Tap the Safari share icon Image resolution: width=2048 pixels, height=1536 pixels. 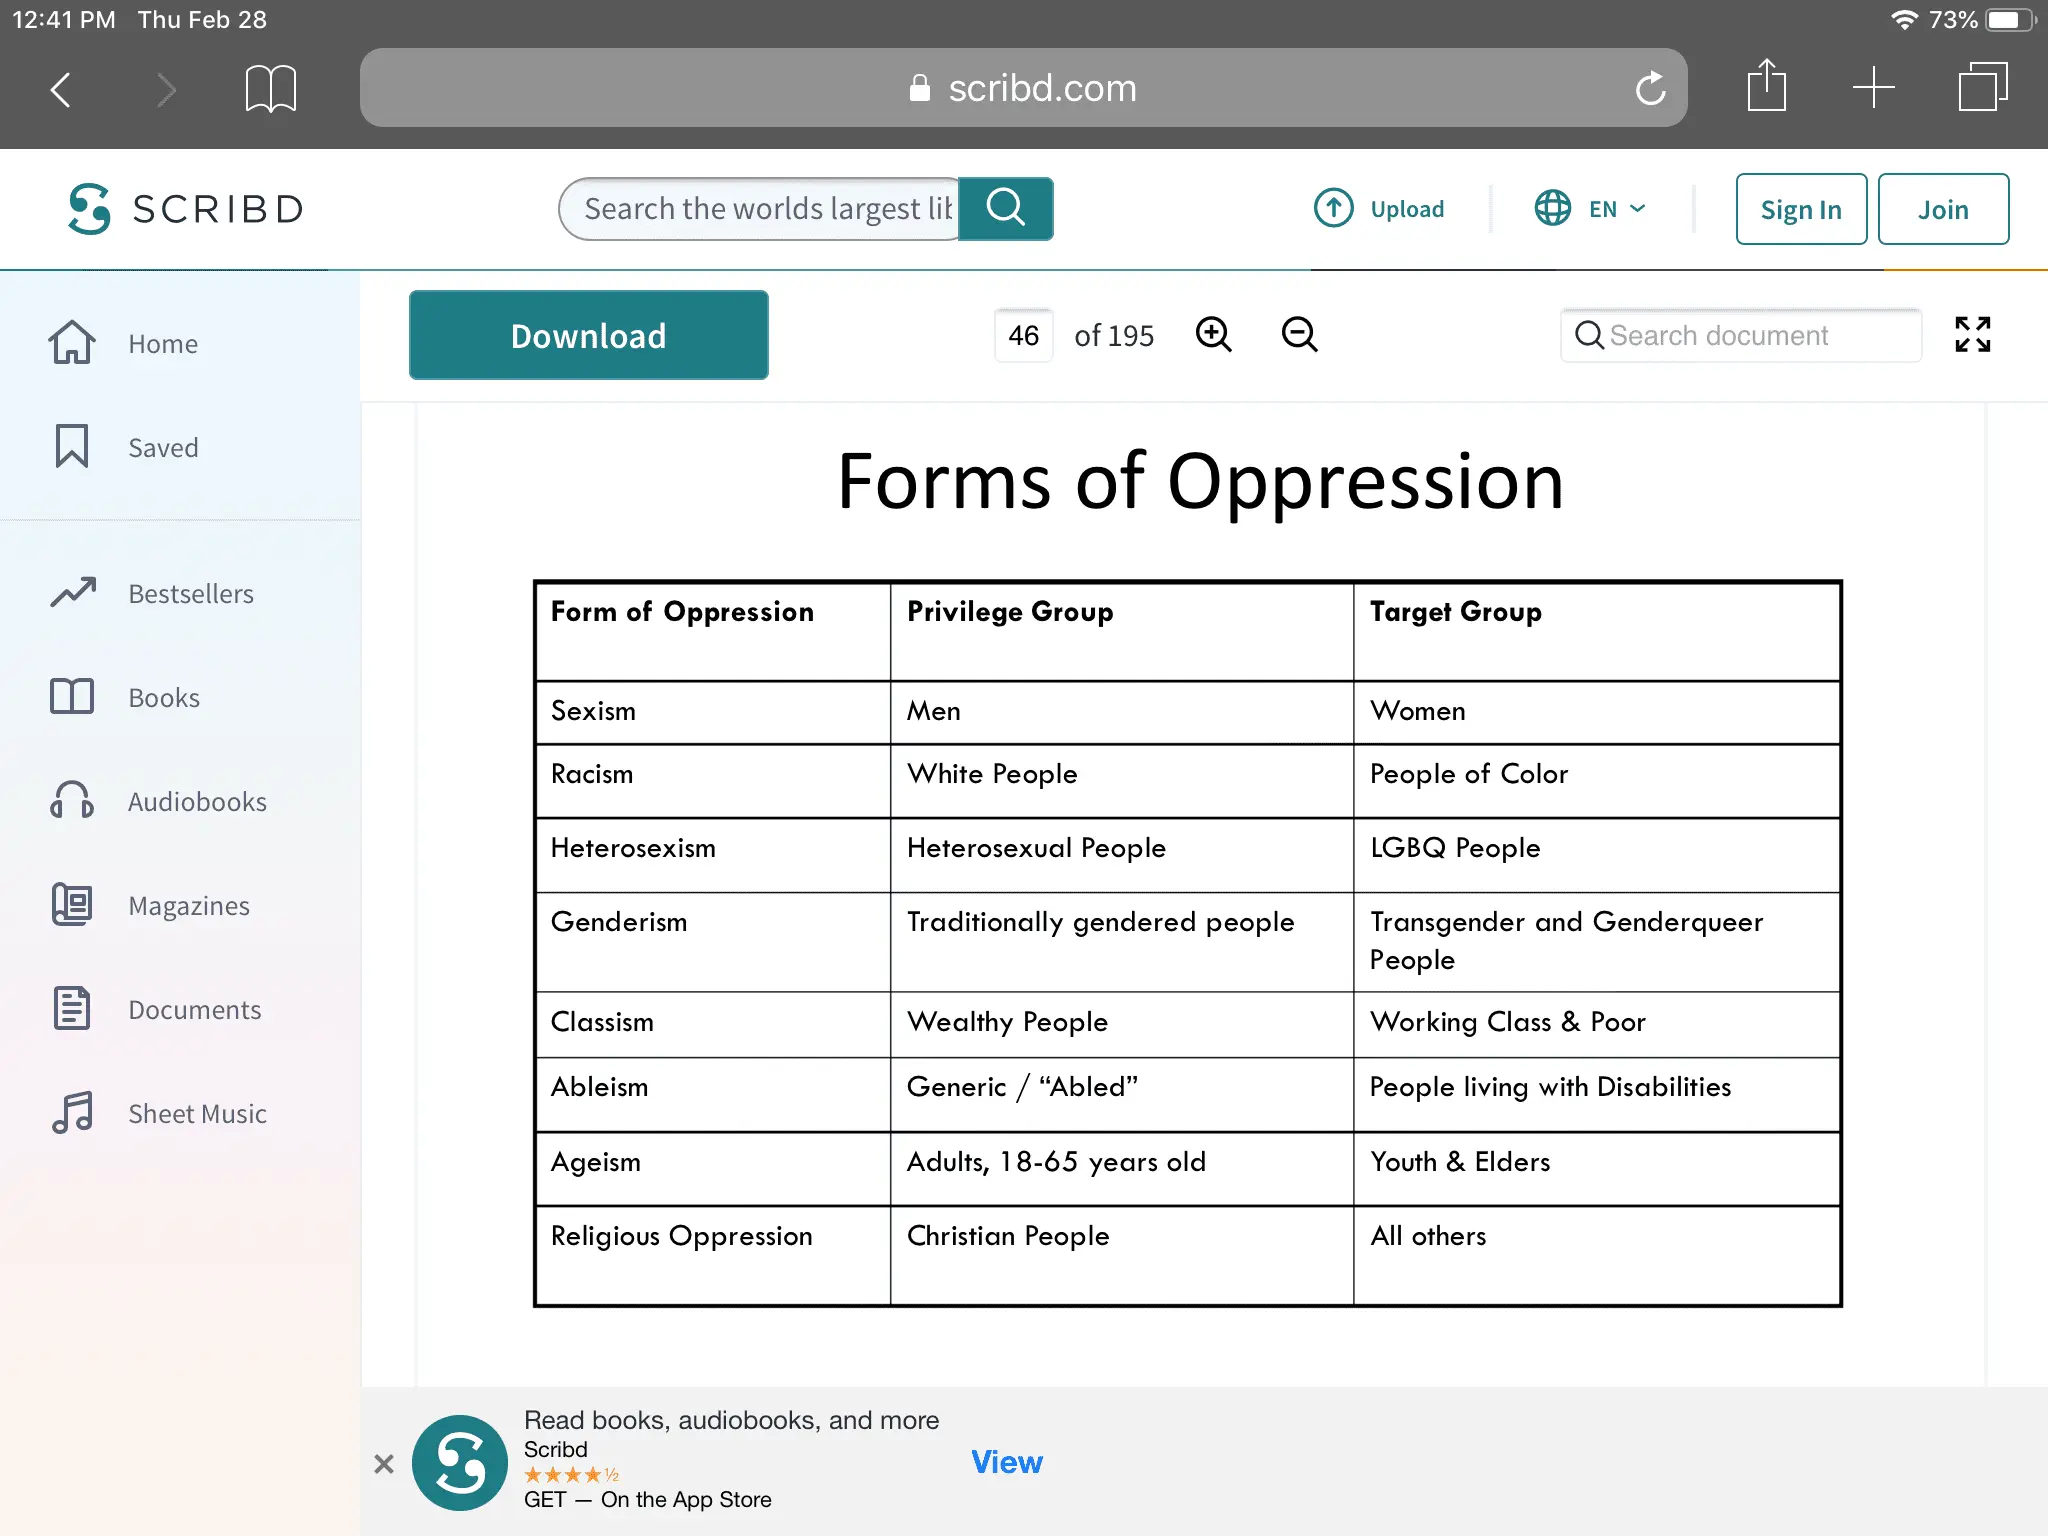point(1766,86)
